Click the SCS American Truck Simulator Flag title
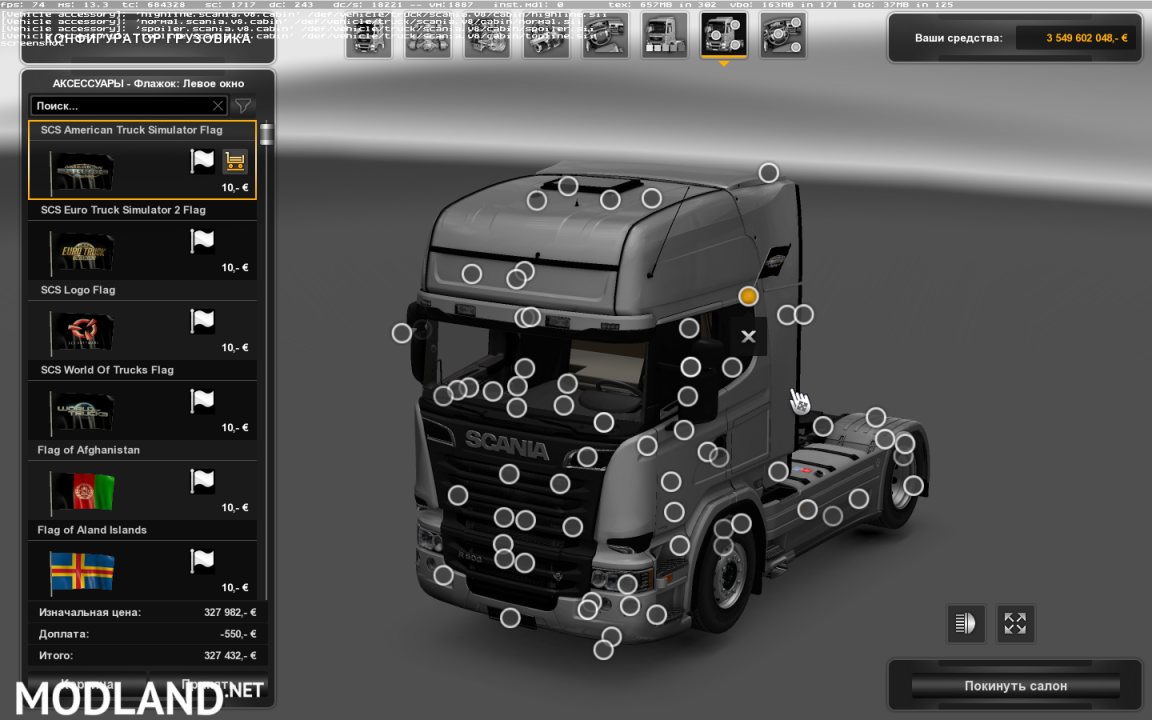Viewport: 1152px width, 720px height. (132, 130)
